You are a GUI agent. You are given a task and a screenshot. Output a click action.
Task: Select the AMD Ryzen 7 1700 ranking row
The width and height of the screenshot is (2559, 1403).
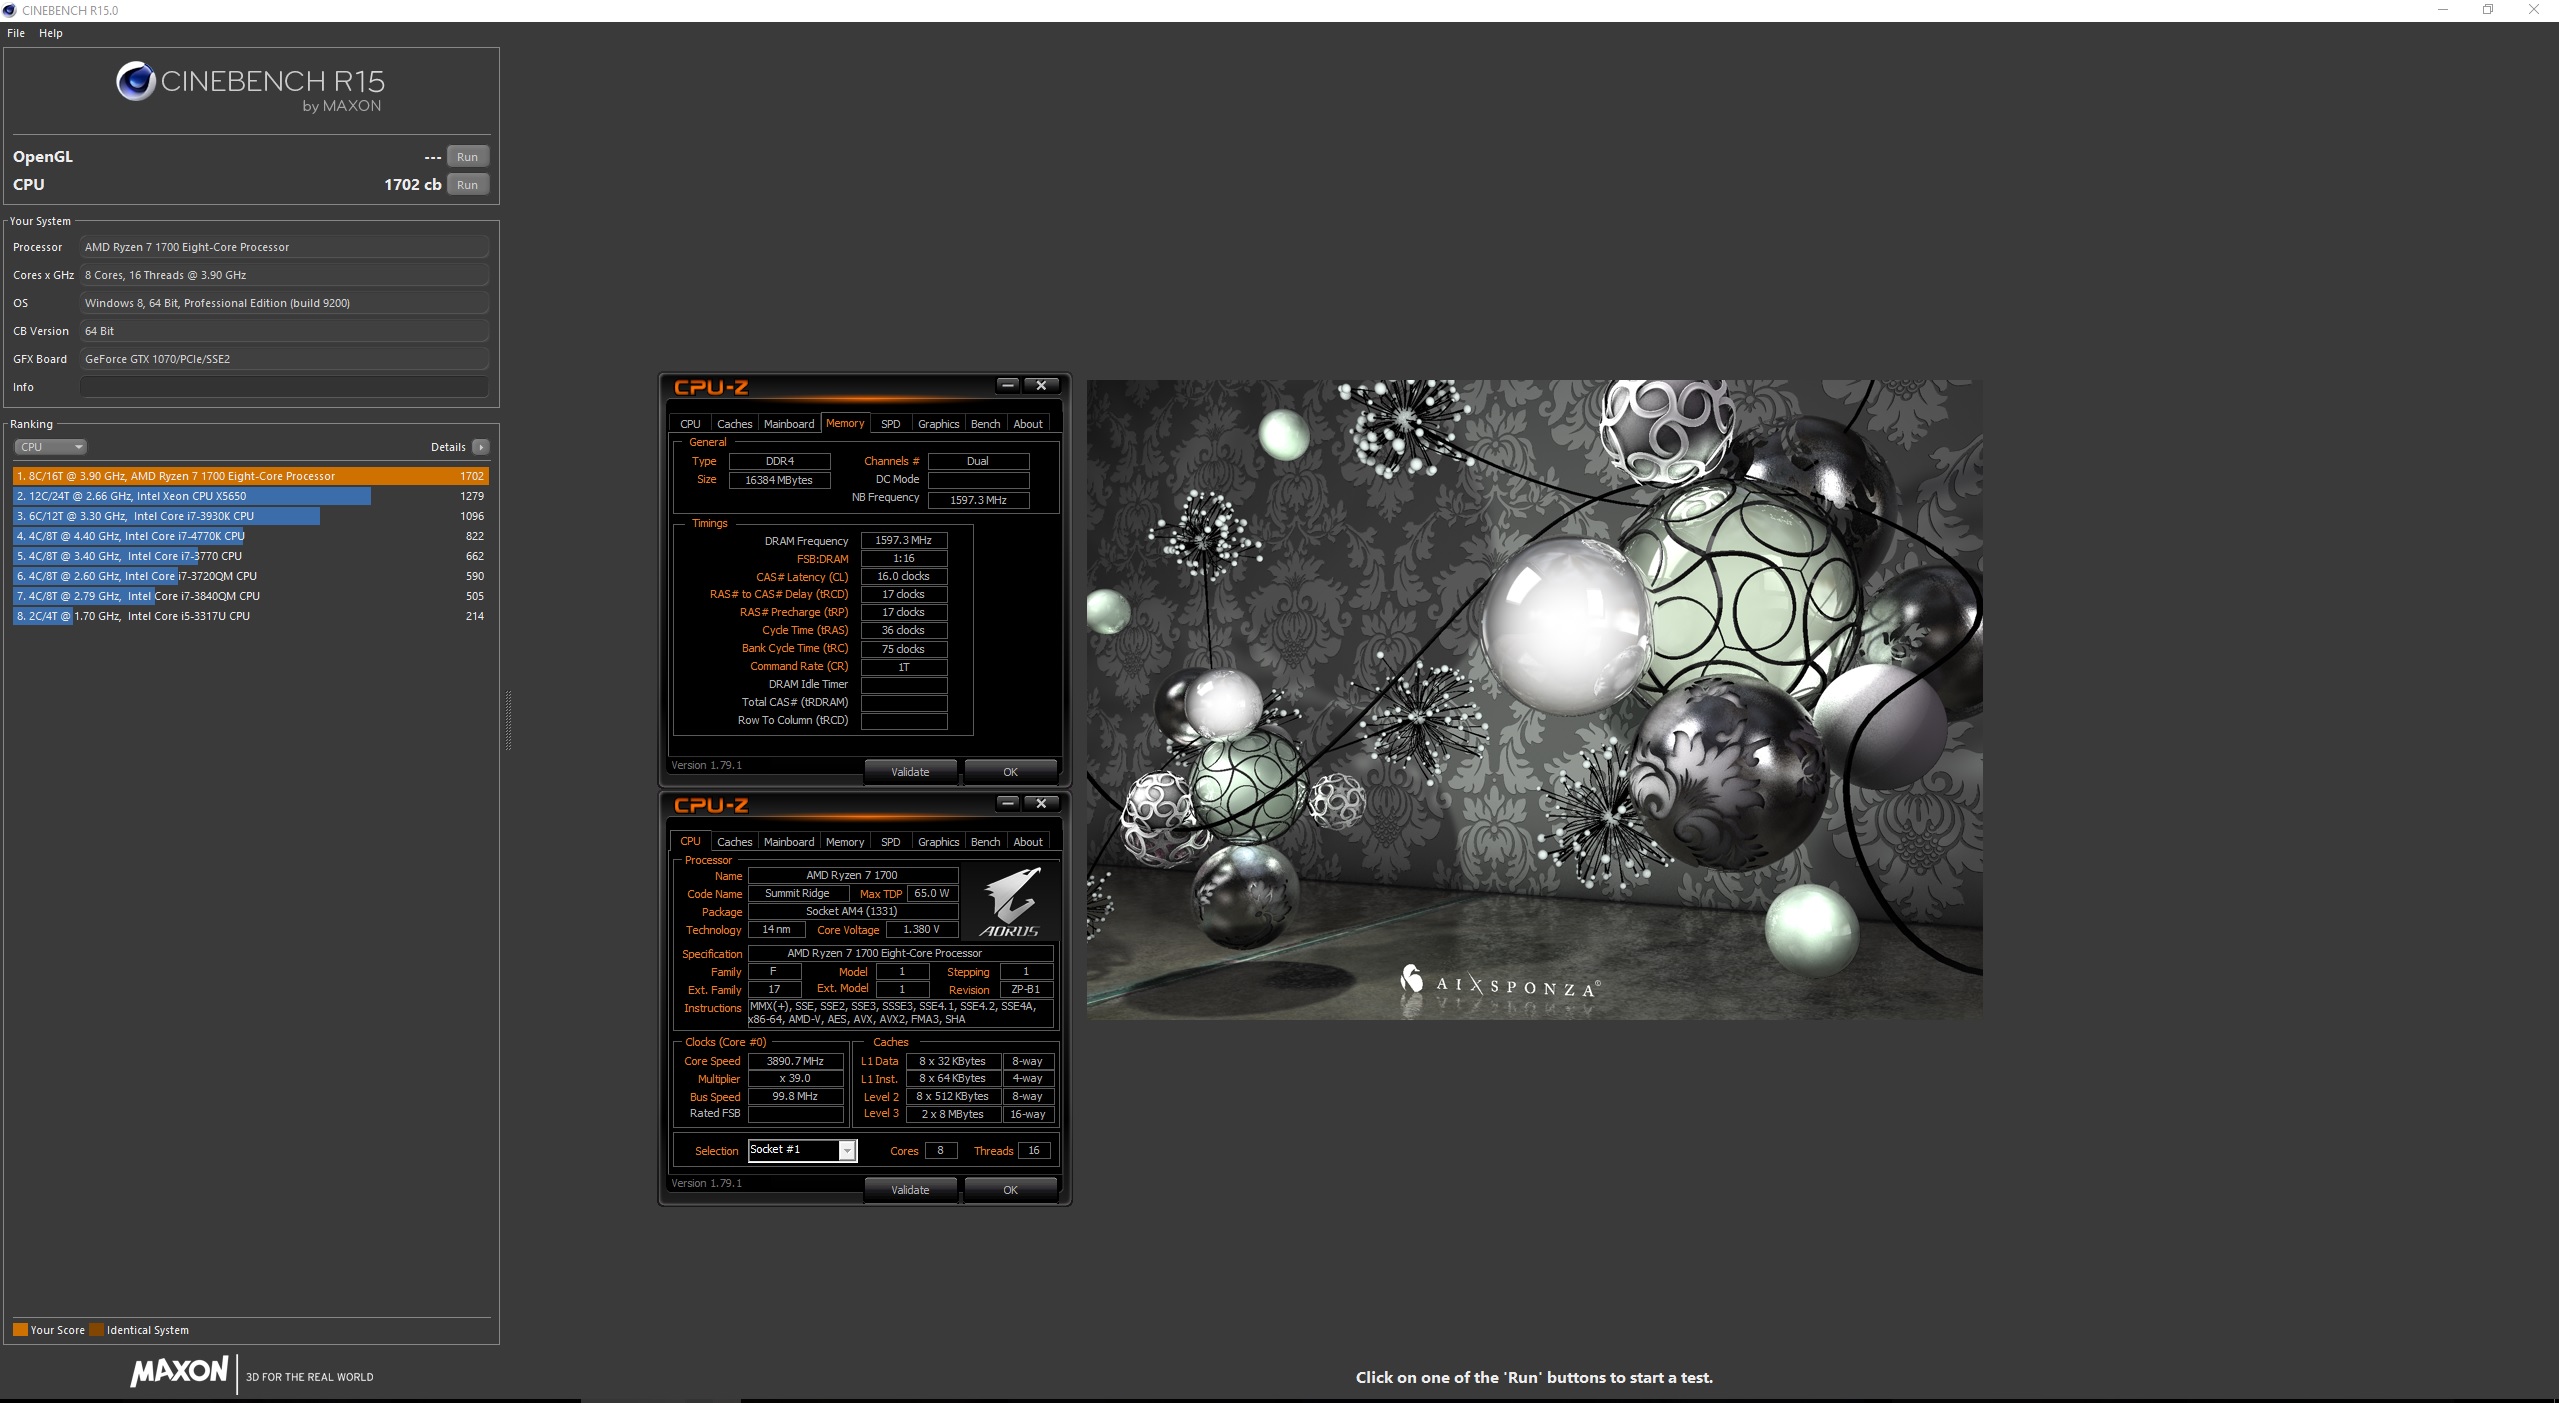coord(250,476)
